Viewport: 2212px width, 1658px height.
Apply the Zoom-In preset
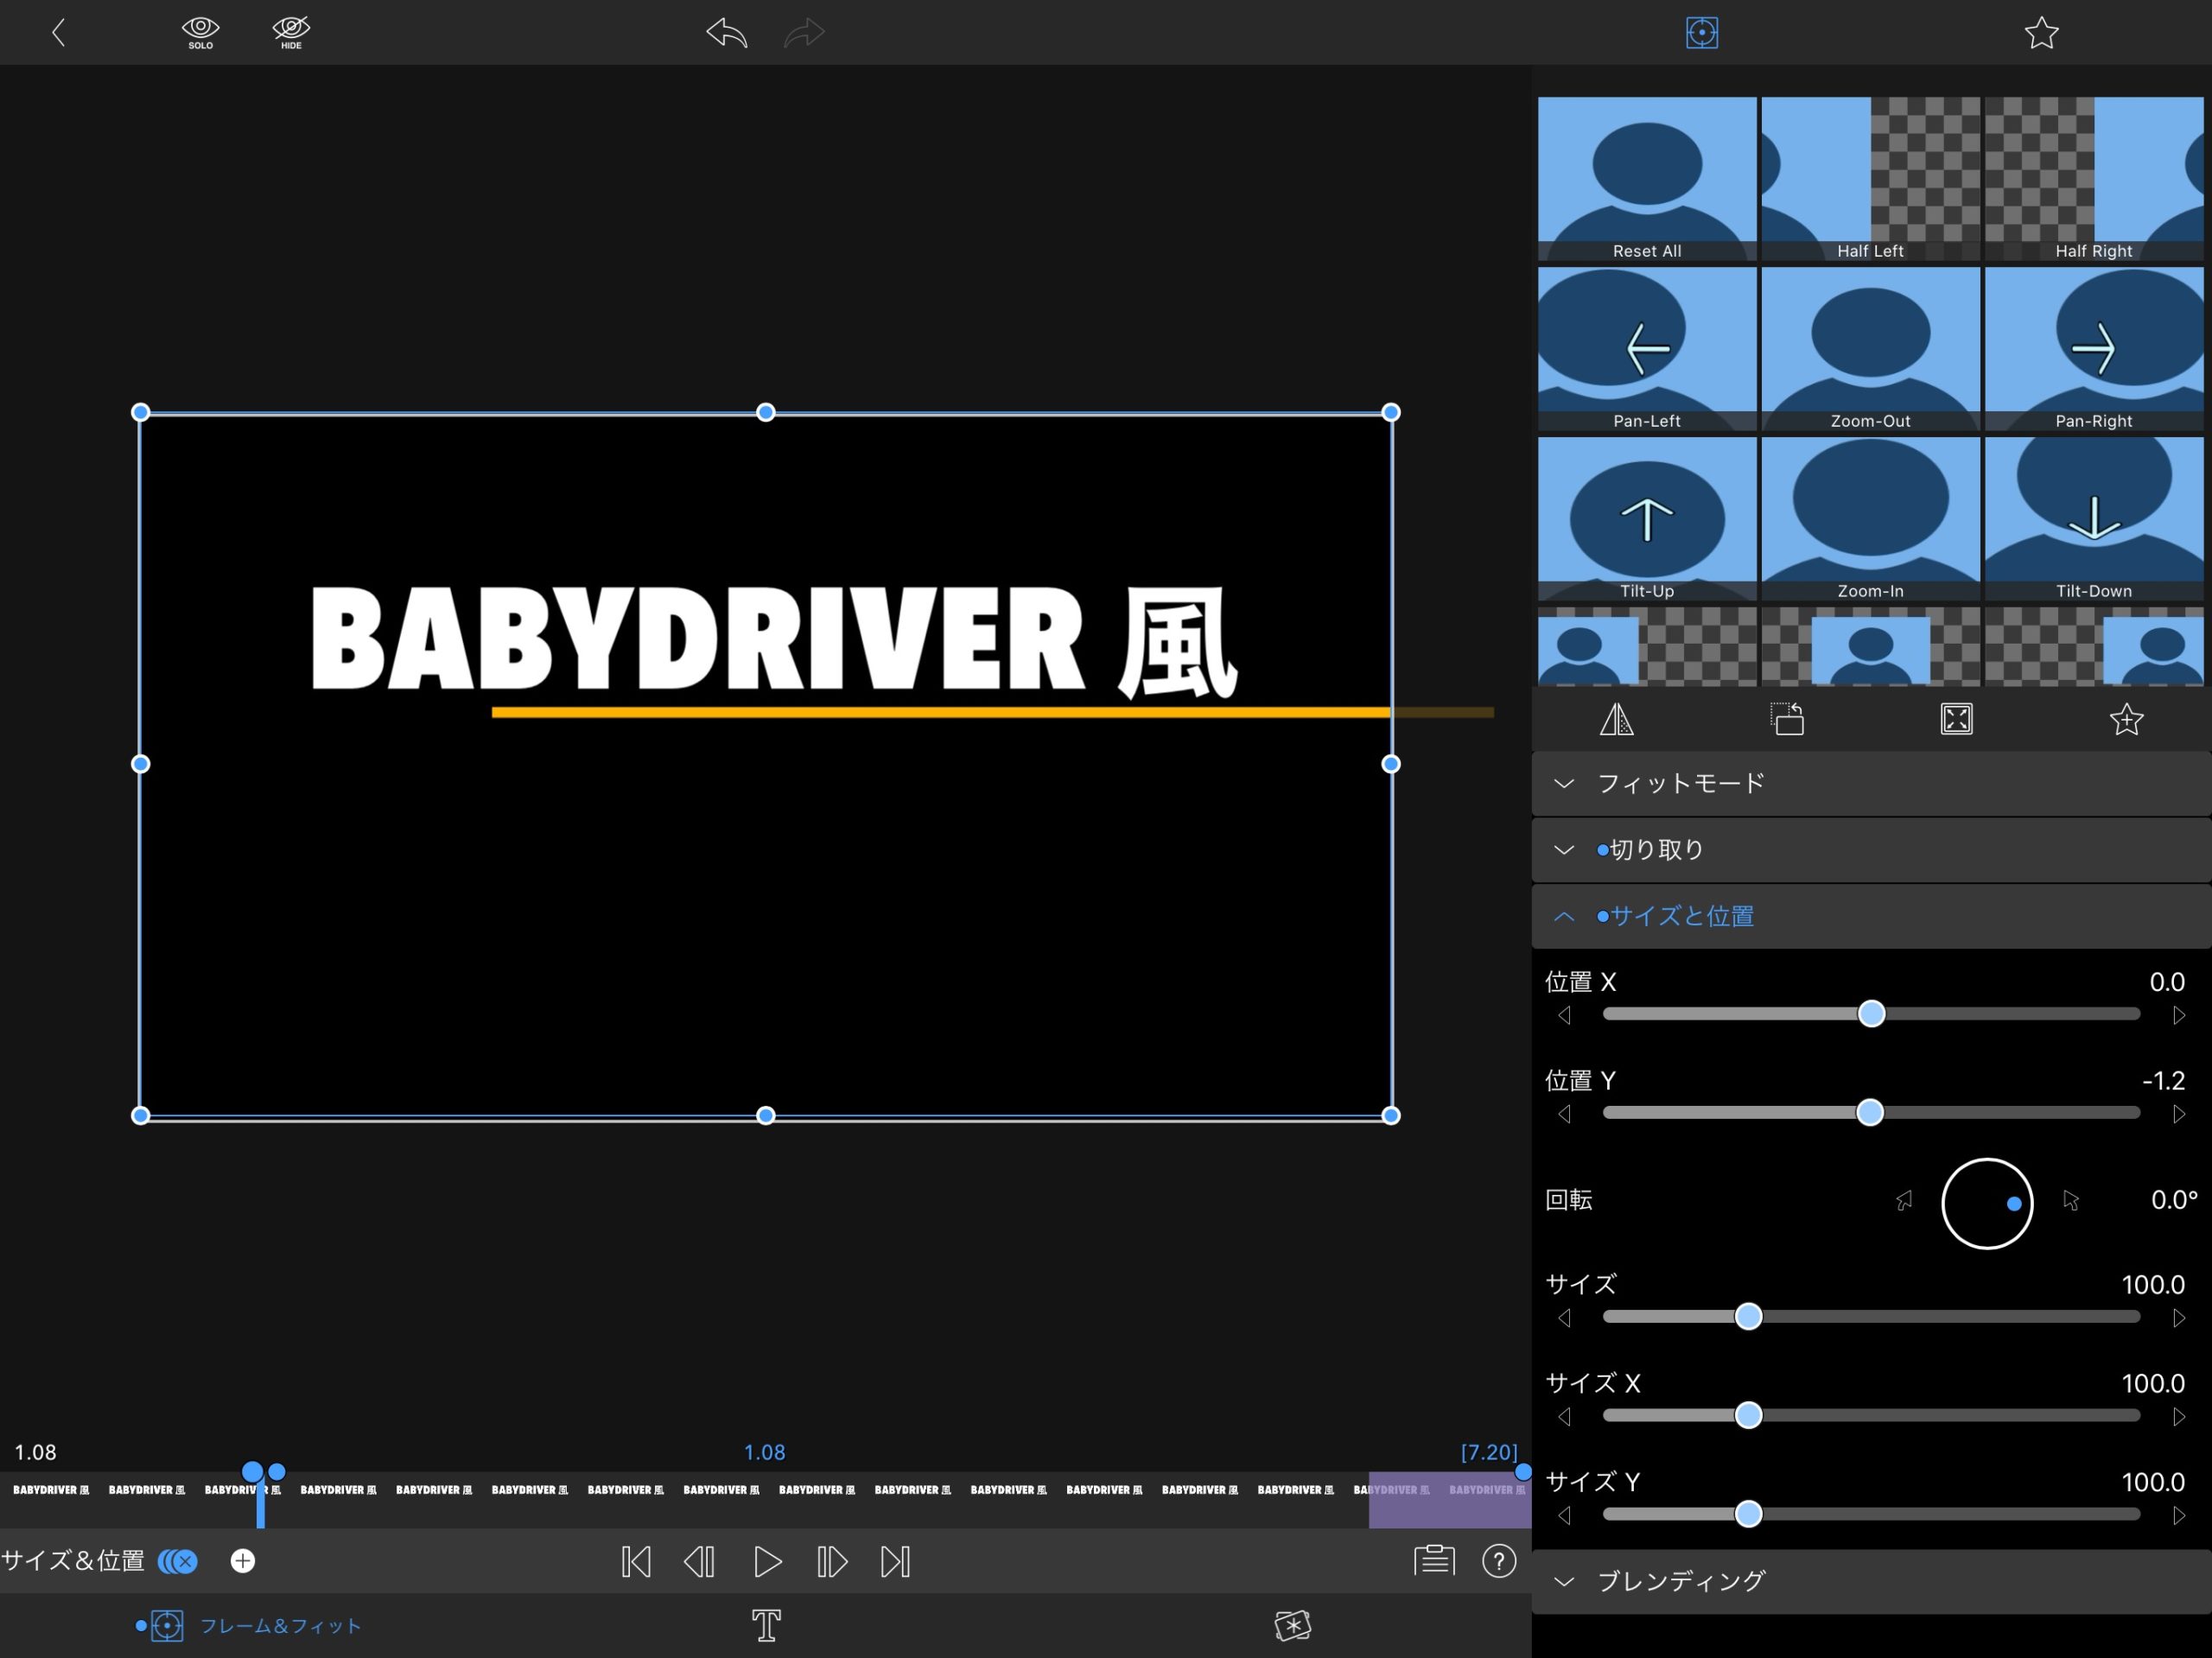click(1870, 519)
